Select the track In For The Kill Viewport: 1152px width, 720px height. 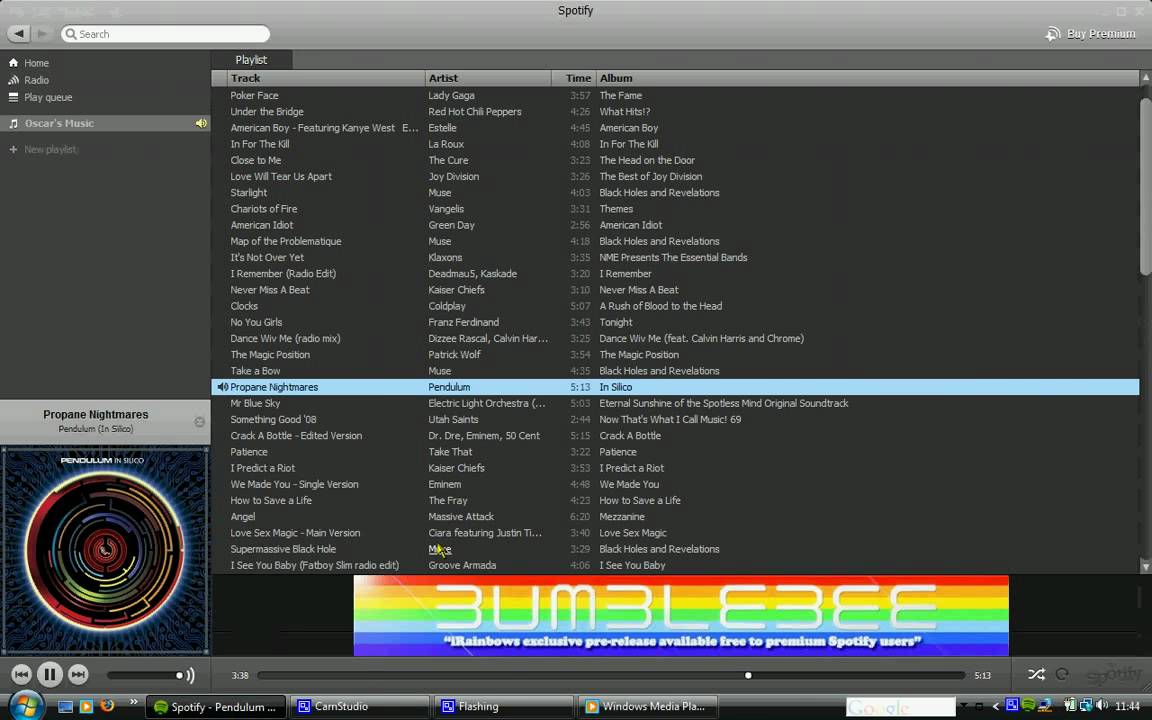click(x=259, y=144)
